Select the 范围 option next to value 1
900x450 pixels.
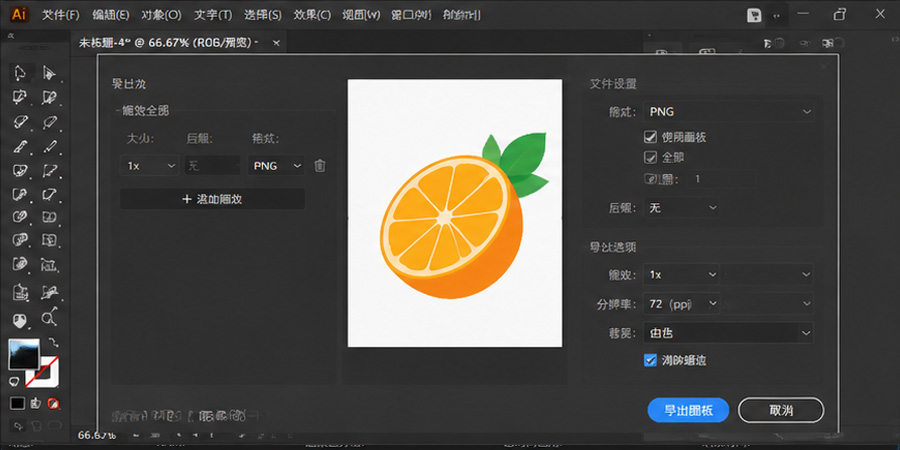650,179
